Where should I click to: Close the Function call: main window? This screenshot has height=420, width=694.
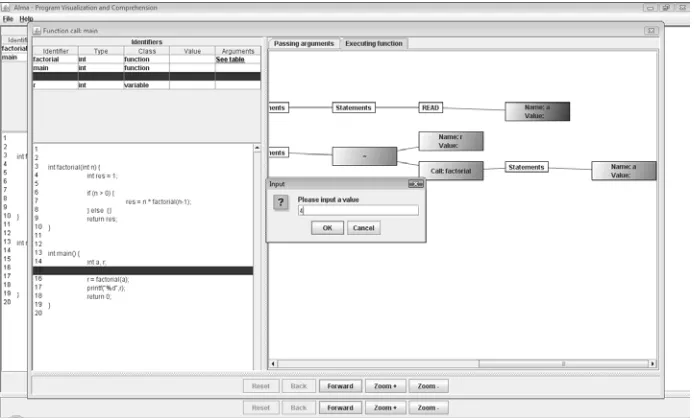651,31
